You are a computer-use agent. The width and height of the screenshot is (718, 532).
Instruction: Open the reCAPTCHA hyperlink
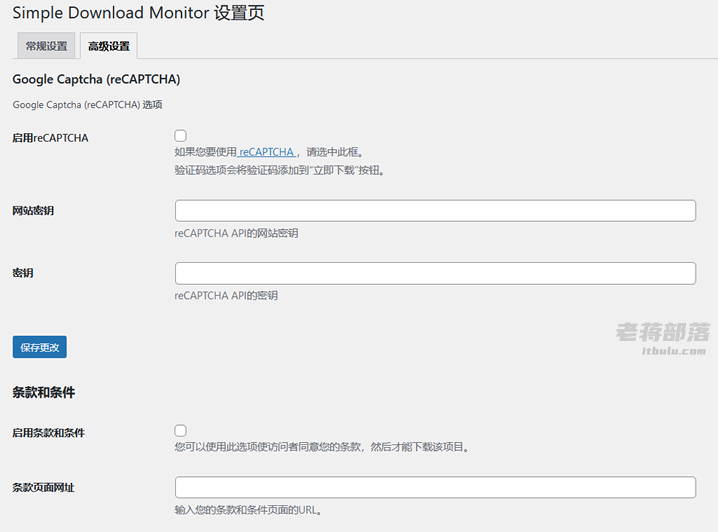(267, 152)
